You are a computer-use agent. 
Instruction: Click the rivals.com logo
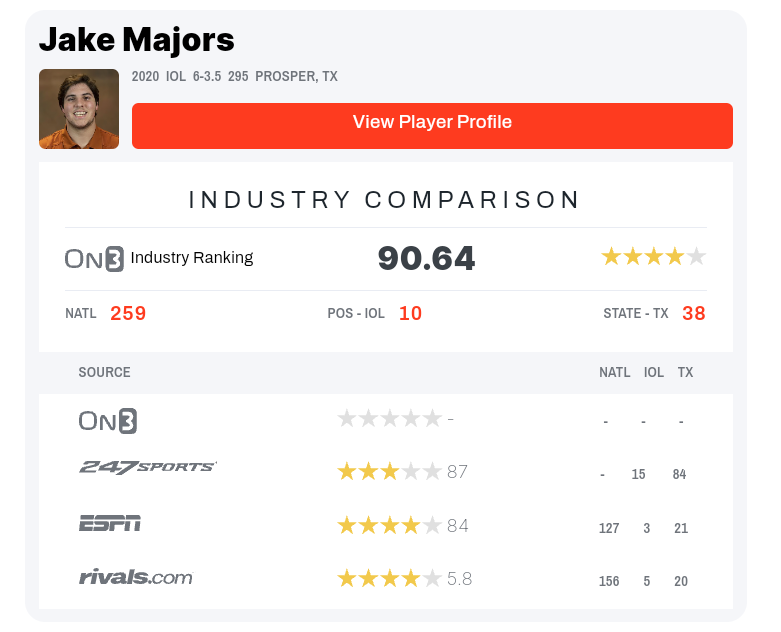[136, 577]
